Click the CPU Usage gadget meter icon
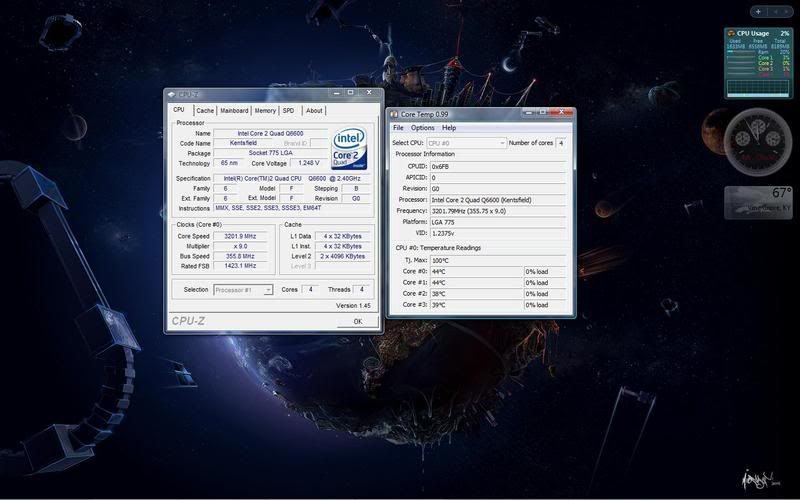 (731, 34)
